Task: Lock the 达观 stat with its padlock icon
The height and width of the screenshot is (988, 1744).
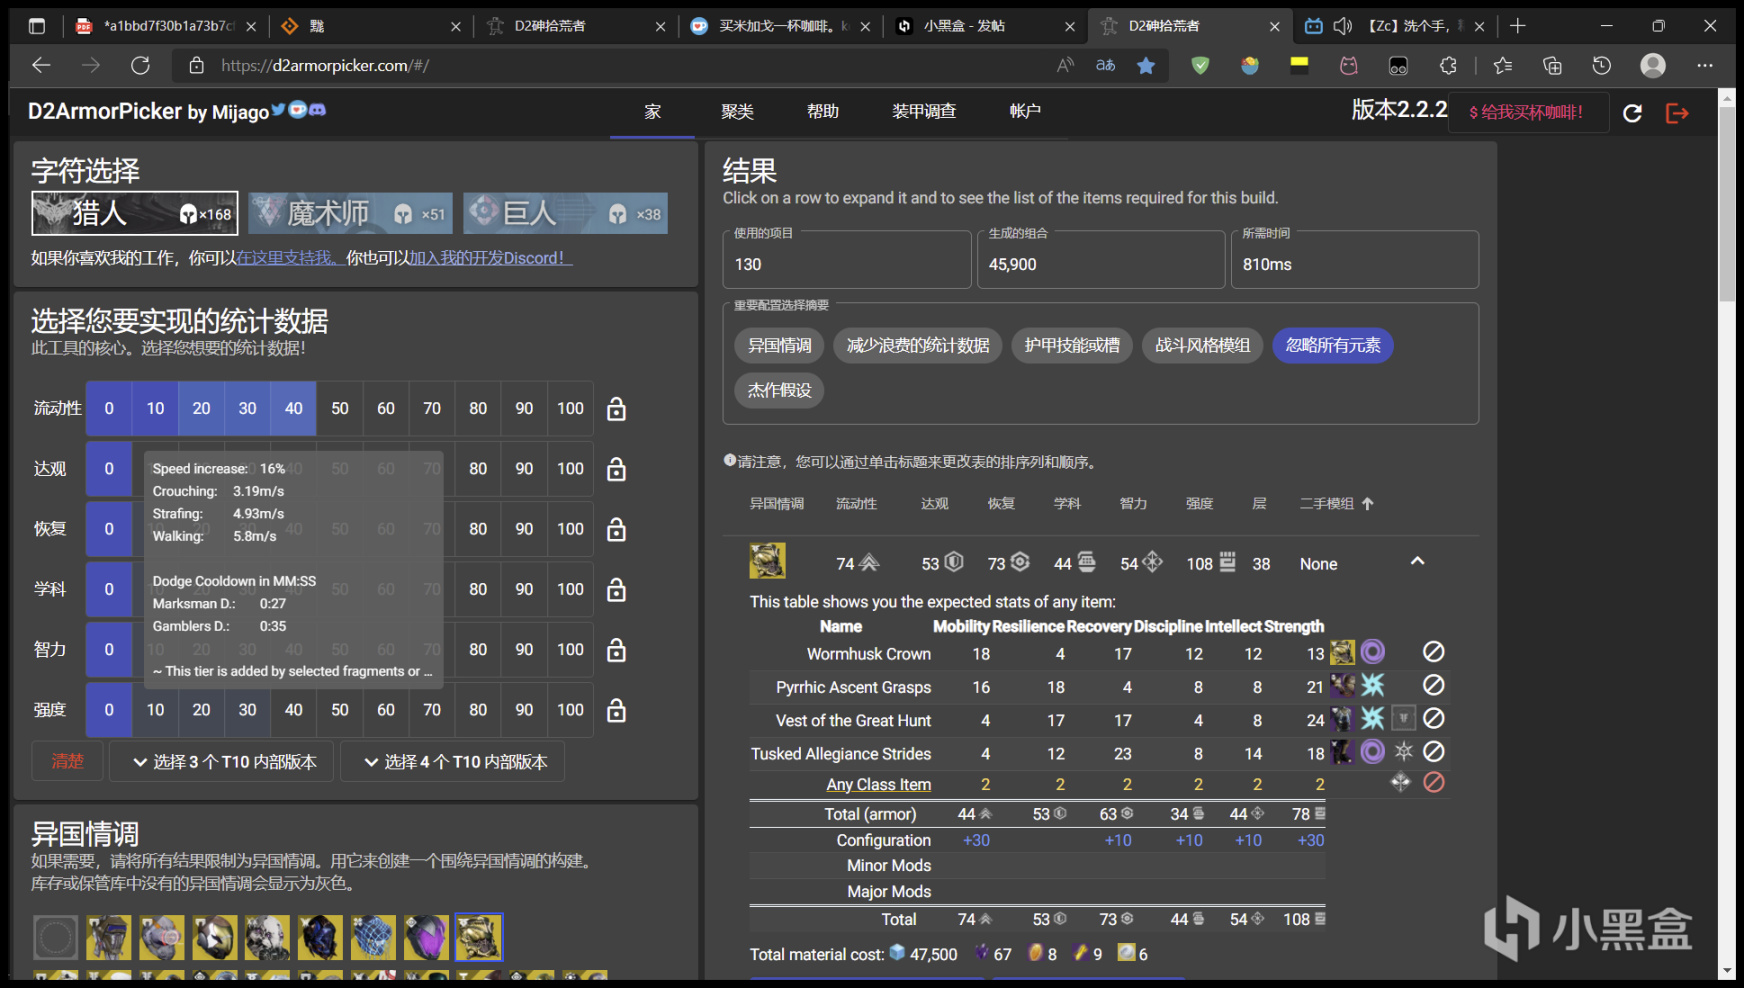Action: pyautogui.click(x=617, y=469)
